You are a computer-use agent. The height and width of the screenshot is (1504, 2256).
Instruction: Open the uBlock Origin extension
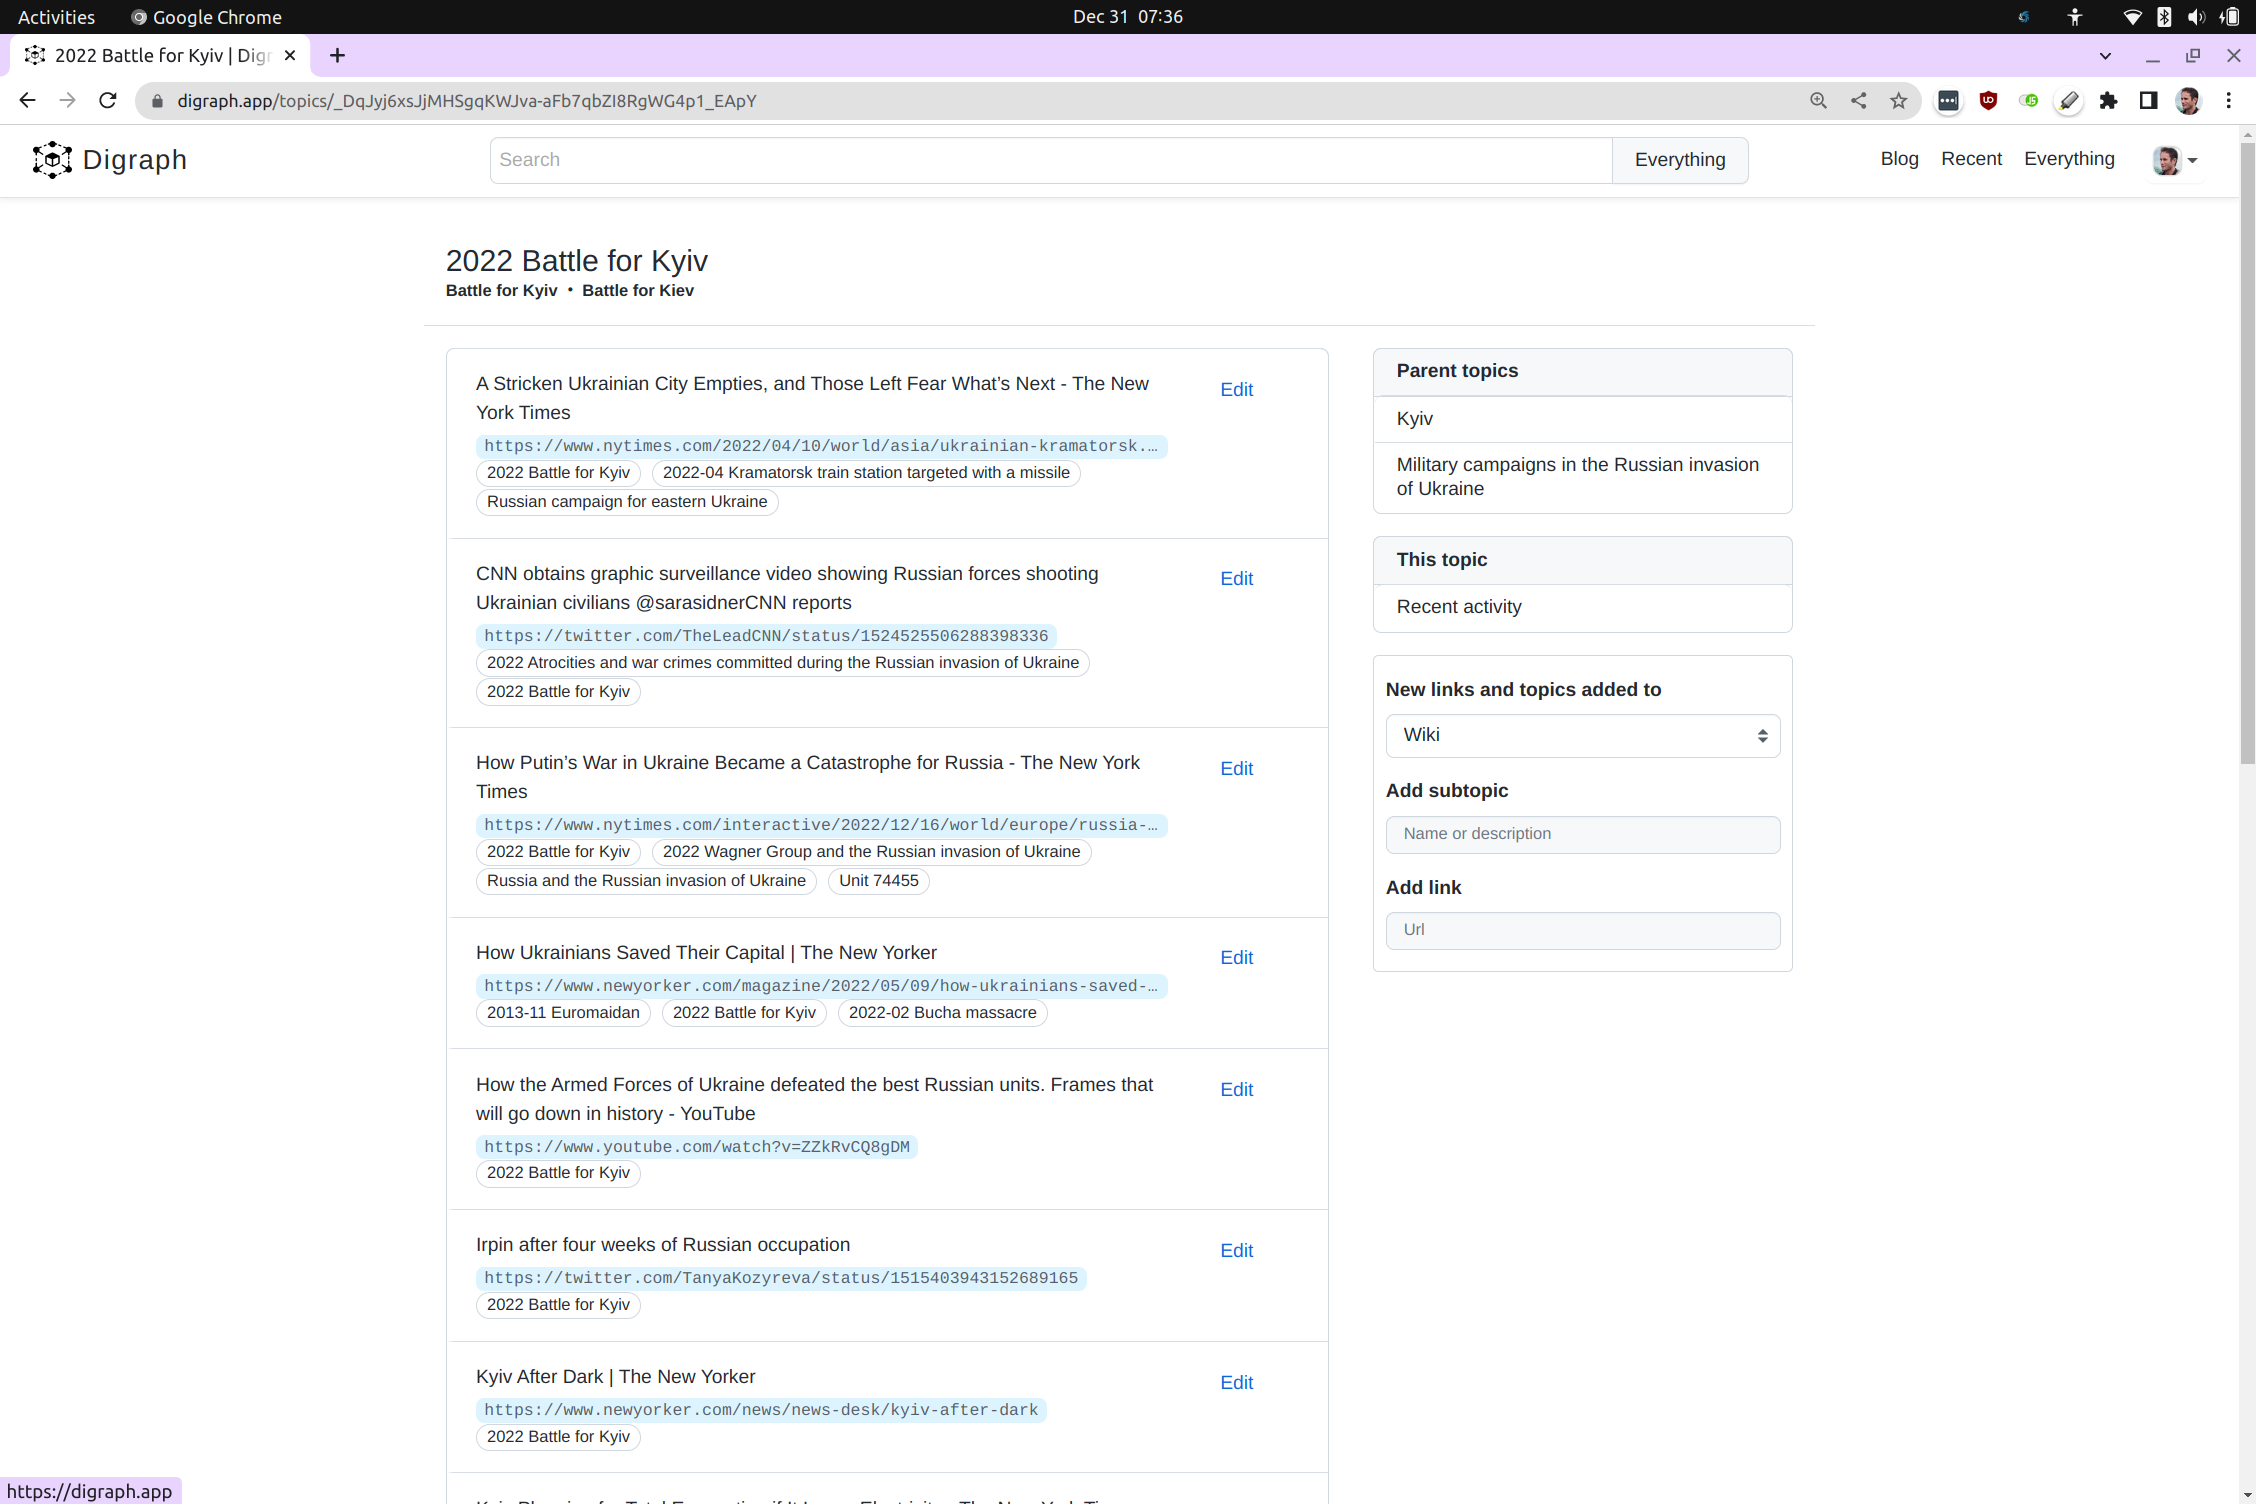(x=1988, y=101)
